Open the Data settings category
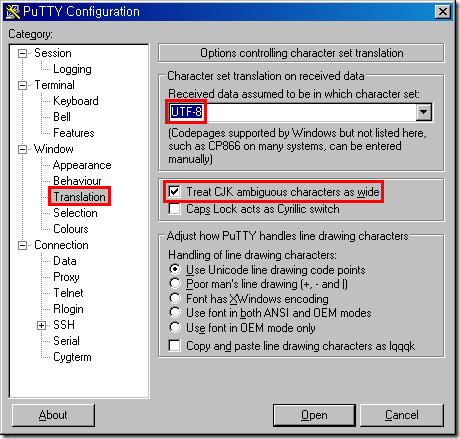 pyautogui.click(x=65, y=261)
